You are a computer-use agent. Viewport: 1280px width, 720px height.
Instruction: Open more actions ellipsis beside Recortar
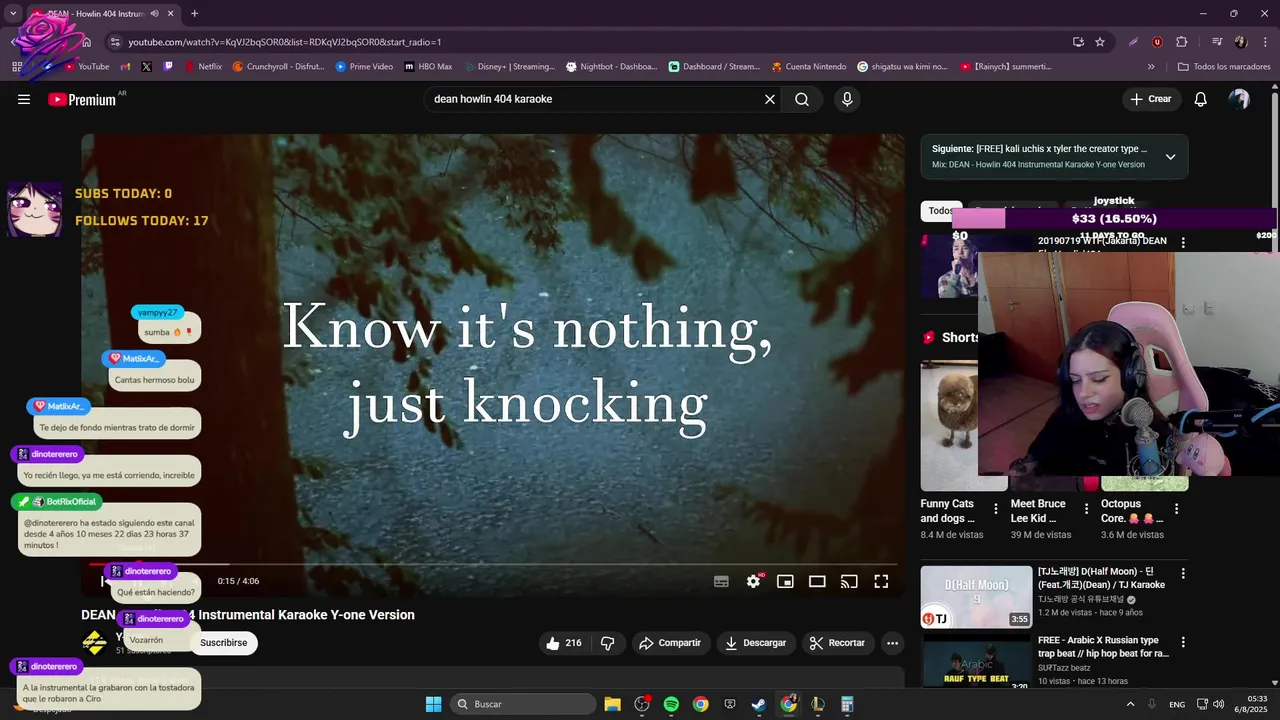coord(892,643)
